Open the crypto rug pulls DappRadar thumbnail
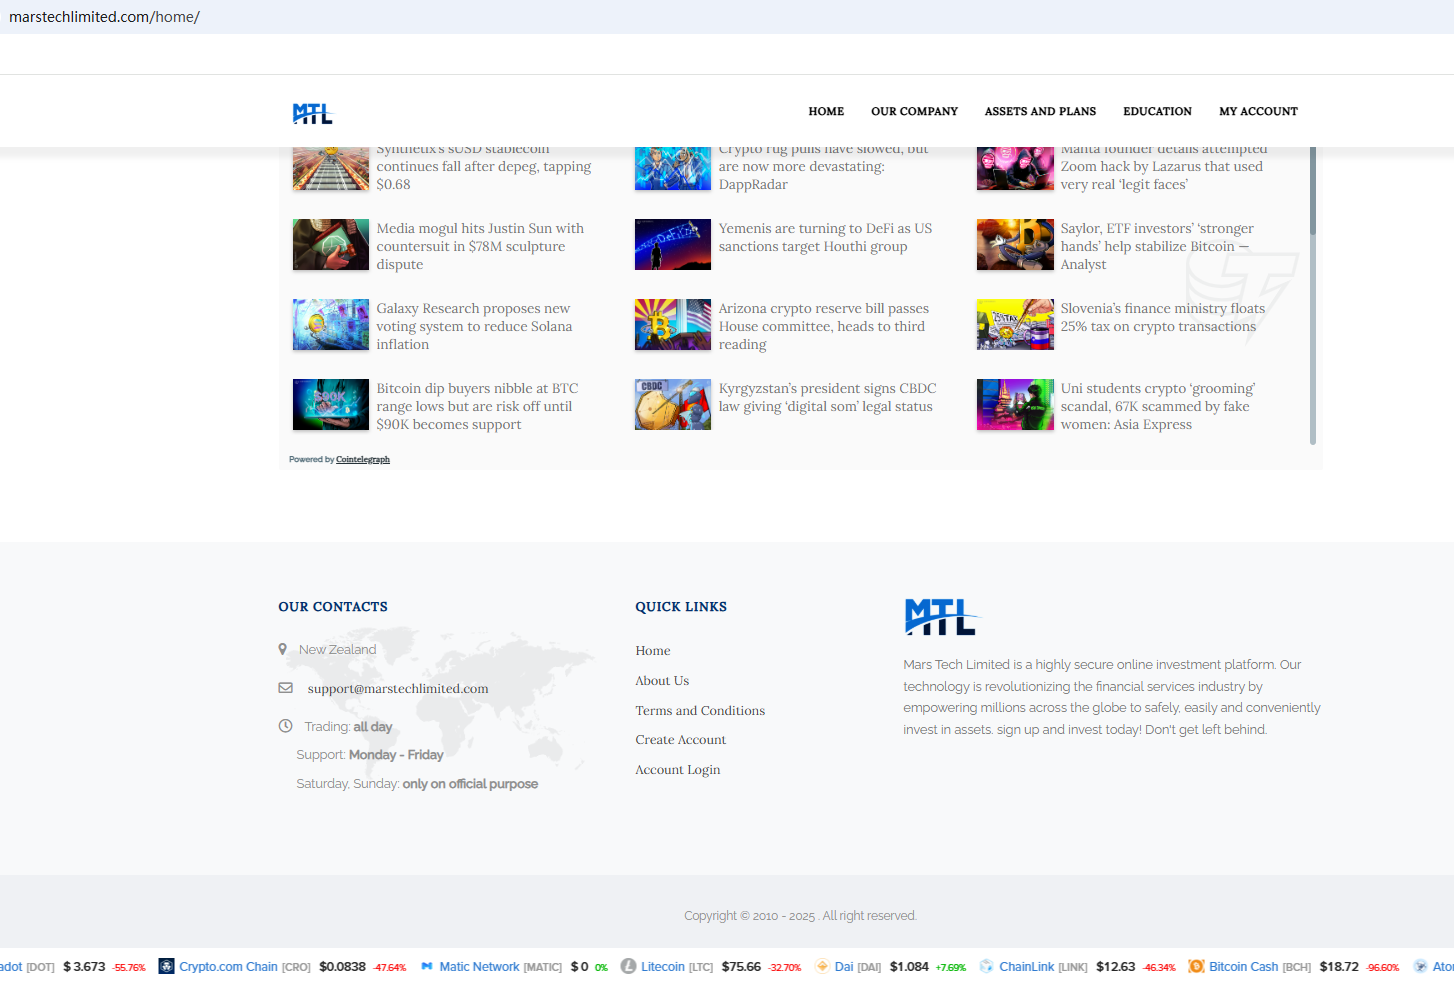 673,169
